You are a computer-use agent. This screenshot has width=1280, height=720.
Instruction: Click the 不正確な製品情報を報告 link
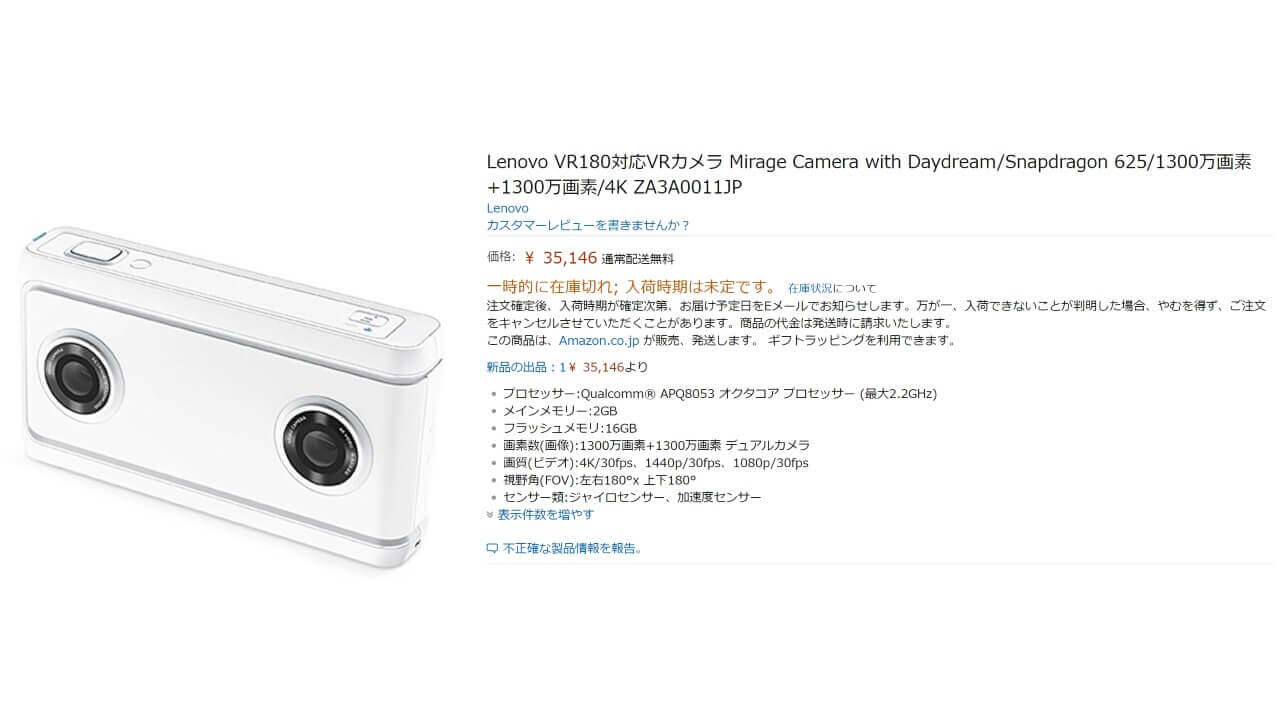point(572,548)
